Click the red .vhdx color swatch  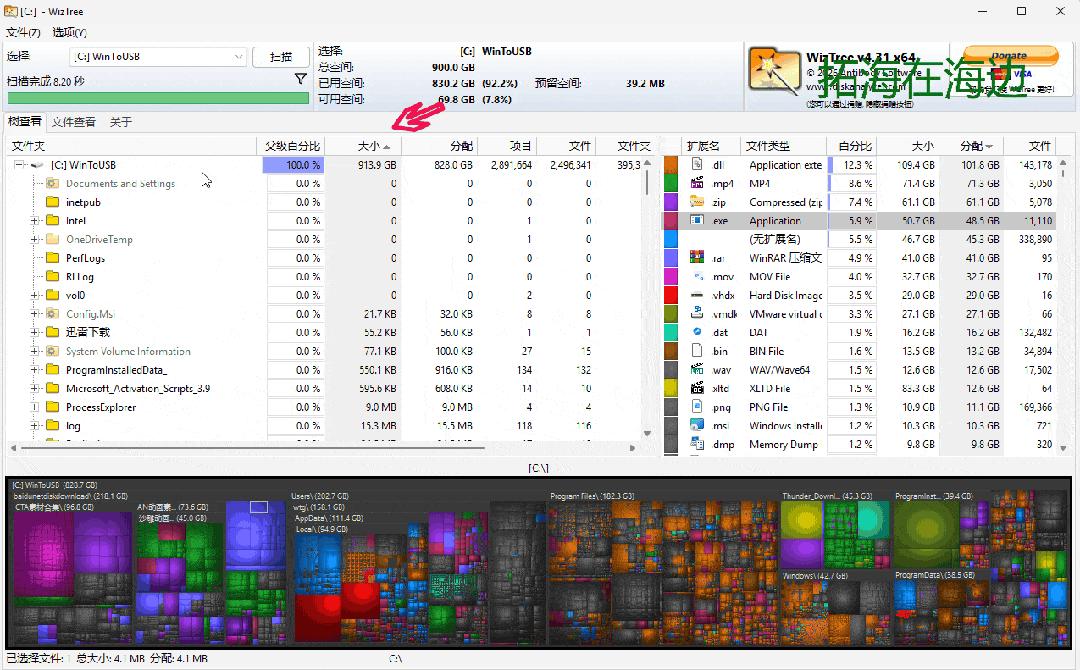tap(671, 295)
